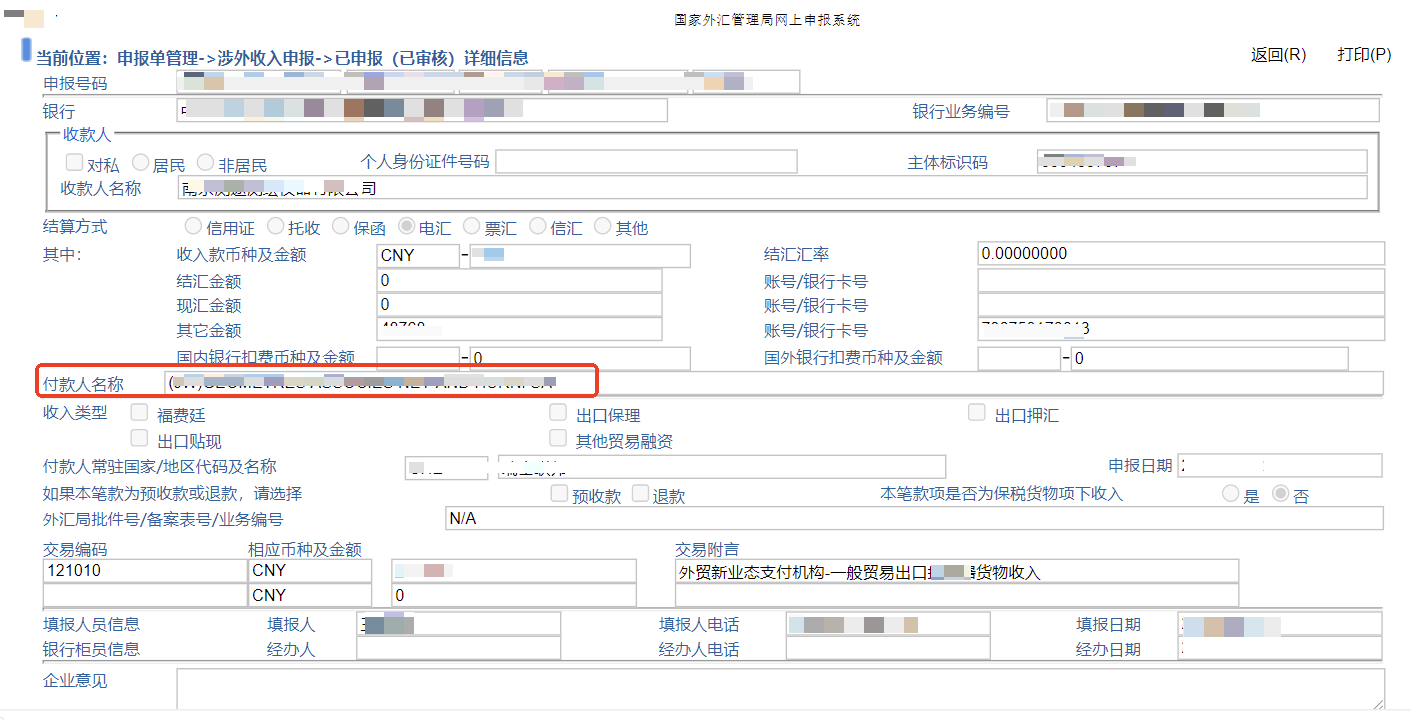Select the 票汇 settlement method
Viewport: 1411px width, 720px height.
471,227
